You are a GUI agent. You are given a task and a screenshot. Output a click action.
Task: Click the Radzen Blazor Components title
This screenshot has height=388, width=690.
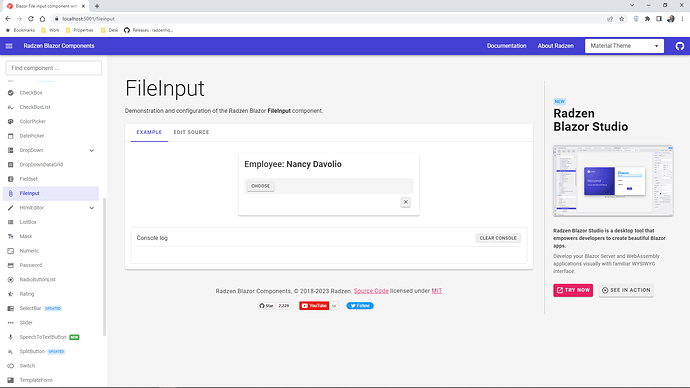[x=59, y=46]
